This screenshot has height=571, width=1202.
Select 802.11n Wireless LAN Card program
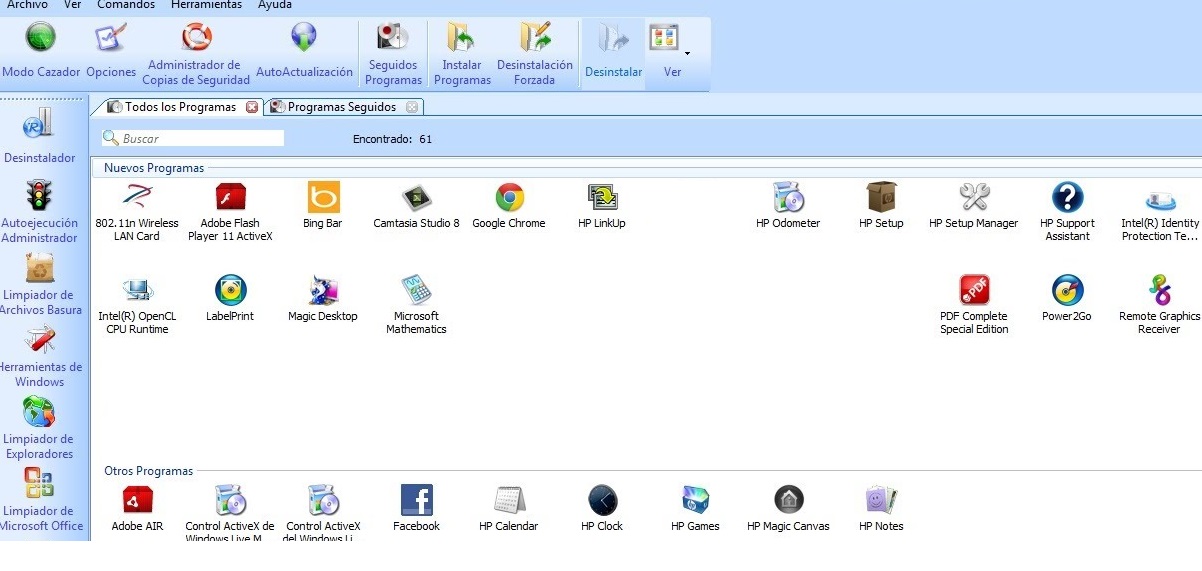[137, 212]
